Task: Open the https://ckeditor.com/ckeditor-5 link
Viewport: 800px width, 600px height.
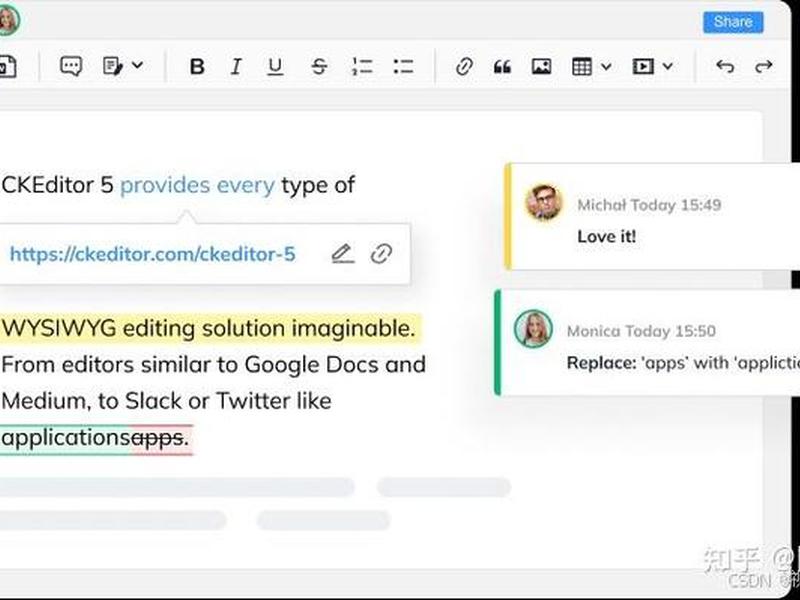Action: click(153, 254)
